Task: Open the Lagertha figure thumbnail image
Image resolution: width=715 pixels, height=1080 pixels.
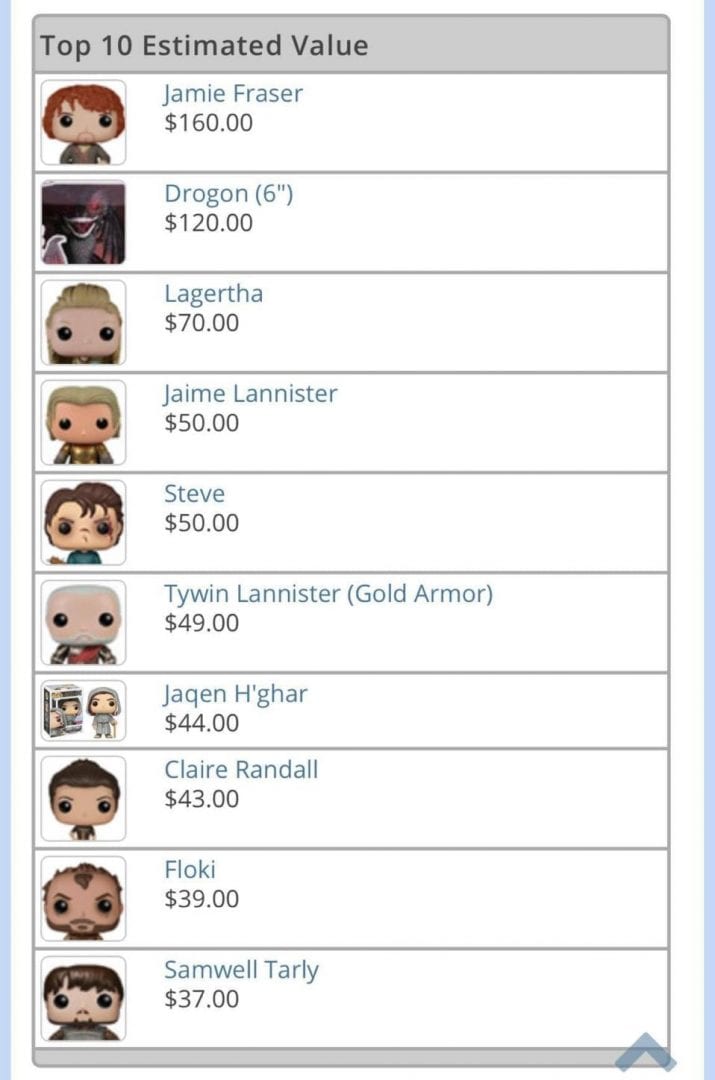Action: coord(83,322)
